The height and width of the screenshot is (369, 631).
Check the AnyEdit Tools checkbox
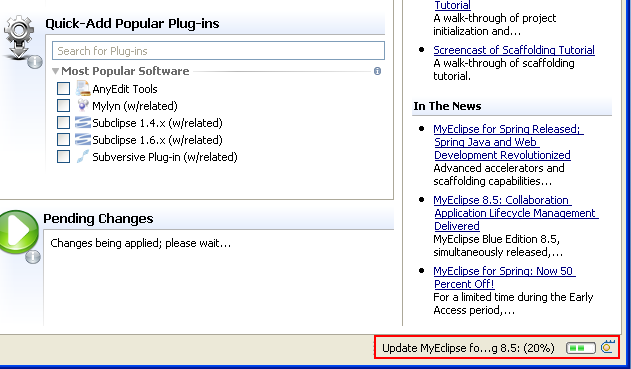click(63, 89)
